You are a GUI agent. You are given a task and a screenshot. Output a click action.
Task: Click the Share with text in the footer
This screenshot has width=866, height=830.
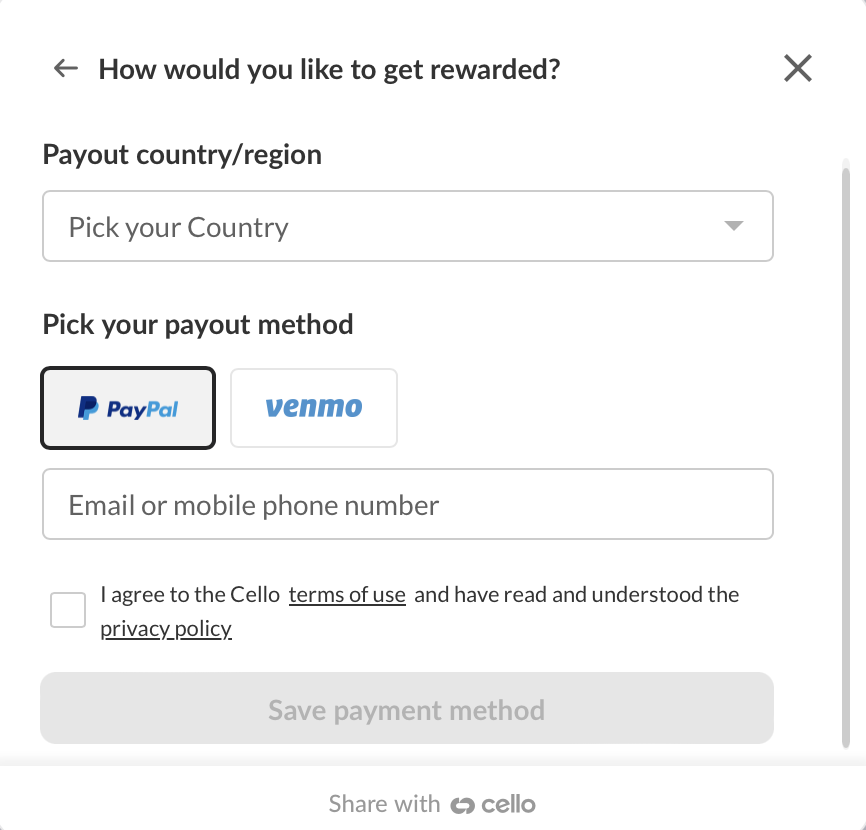pos(384,804)
